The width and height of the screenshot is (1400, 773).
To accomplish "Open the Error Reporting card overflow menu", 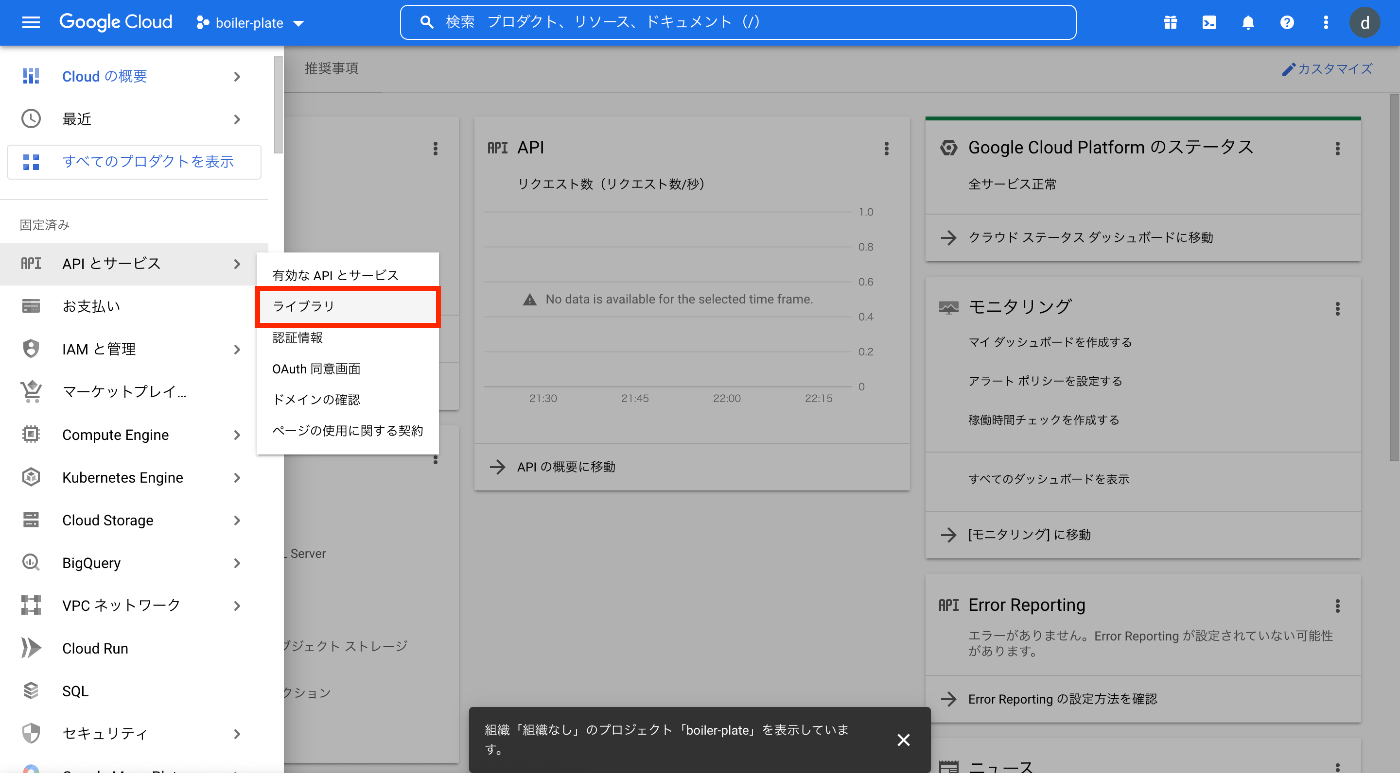I will tap(1338, 605).
